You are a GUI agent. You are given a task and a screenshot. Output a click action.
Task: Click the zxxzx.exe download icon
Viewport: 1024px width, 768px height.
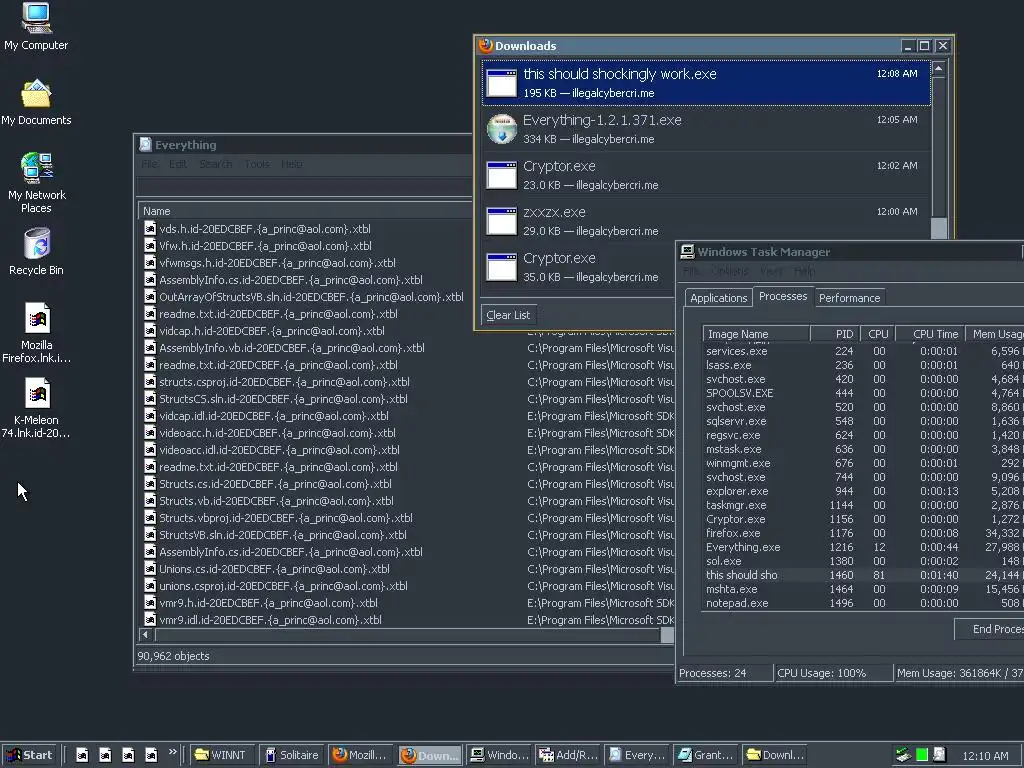502,221
